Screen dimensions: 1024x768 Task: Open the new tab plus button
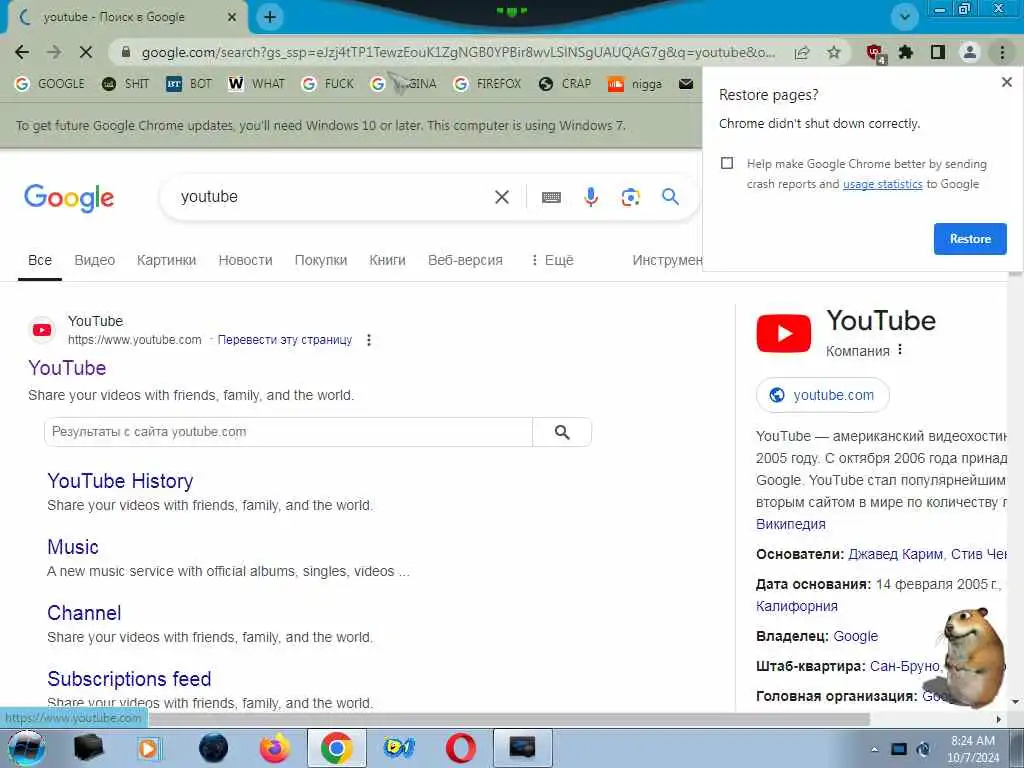270,17
